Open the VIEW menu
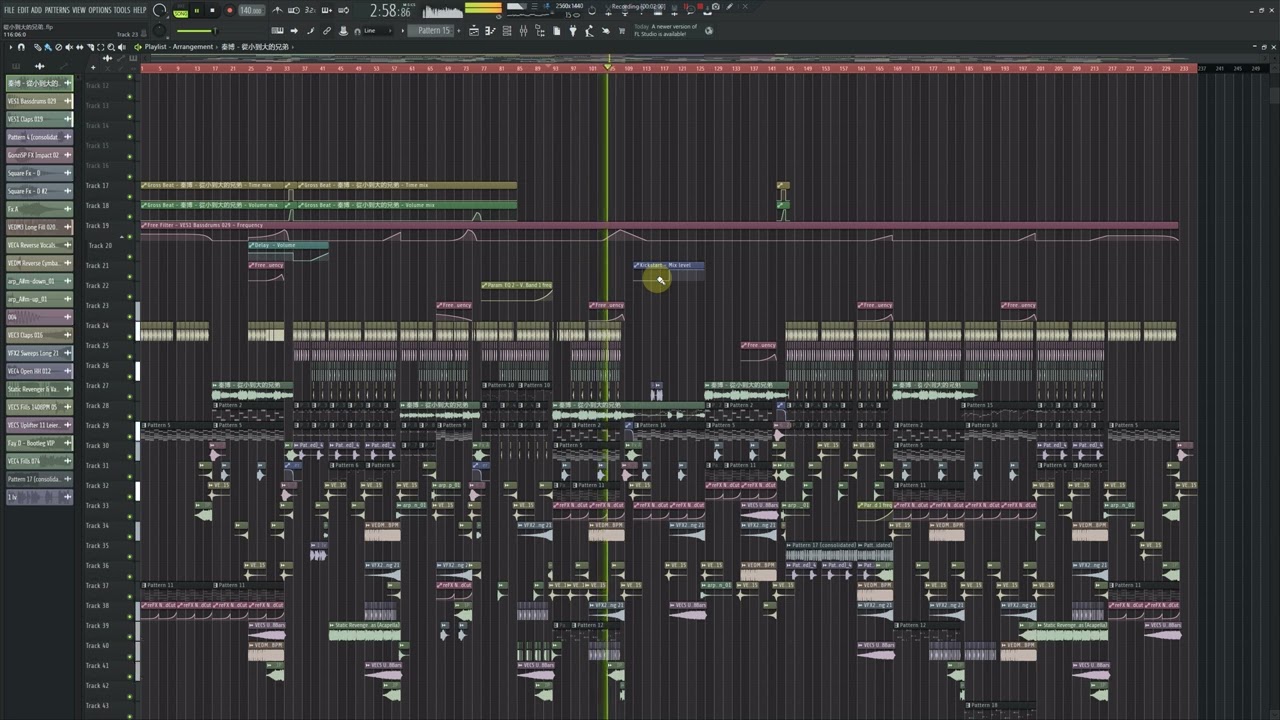The width and height of the screenshot is (1280, 720). tap(79, 10)
